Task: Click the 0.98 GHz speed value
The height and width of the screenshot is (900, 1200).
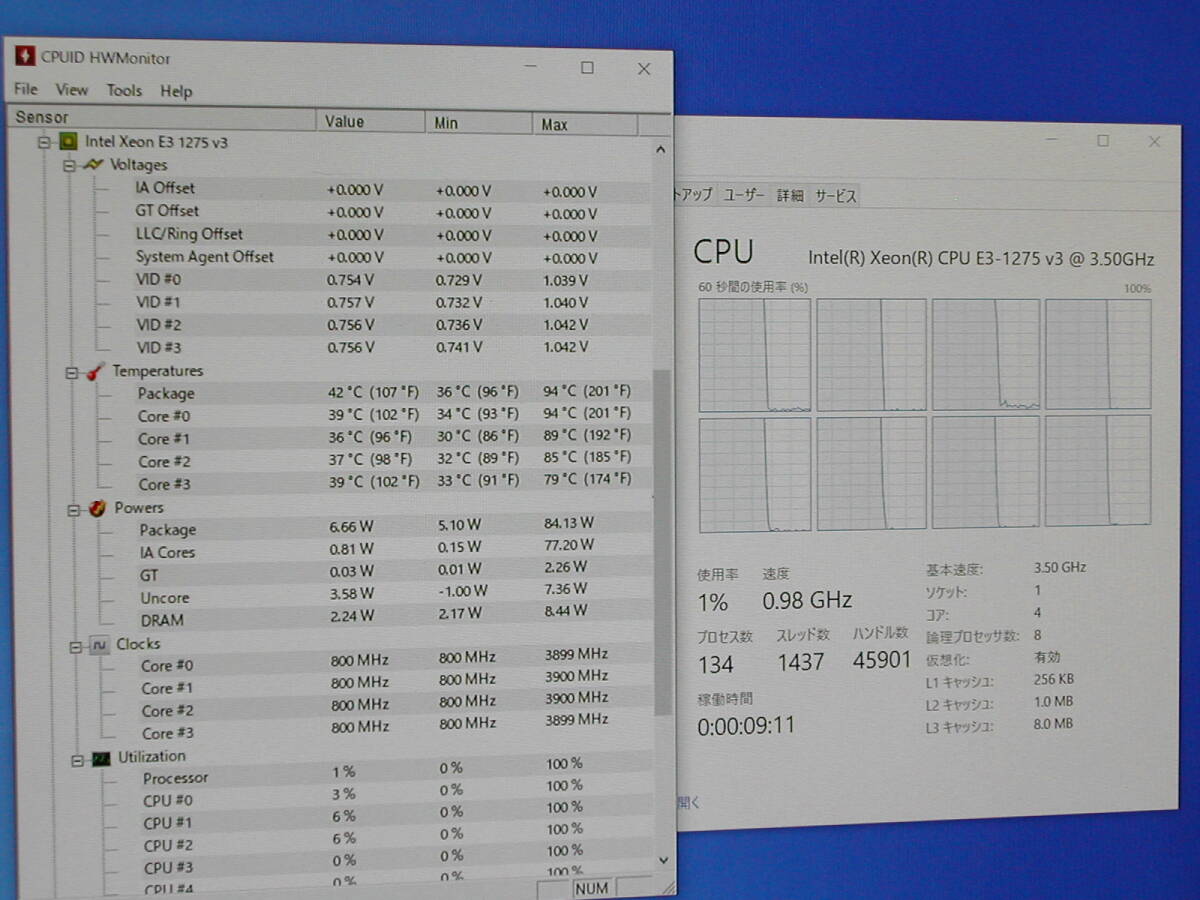Action: click(807, 601)
